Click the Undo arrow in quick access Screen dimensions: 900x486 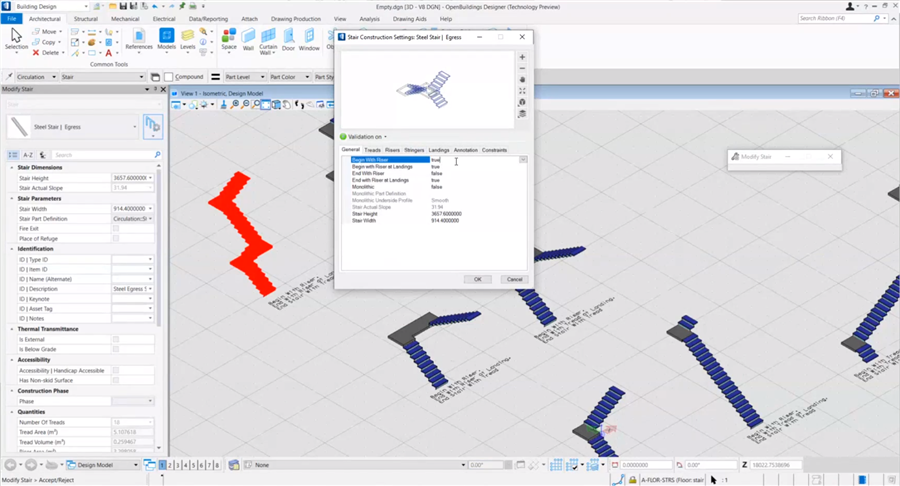(x=155, y=6)
